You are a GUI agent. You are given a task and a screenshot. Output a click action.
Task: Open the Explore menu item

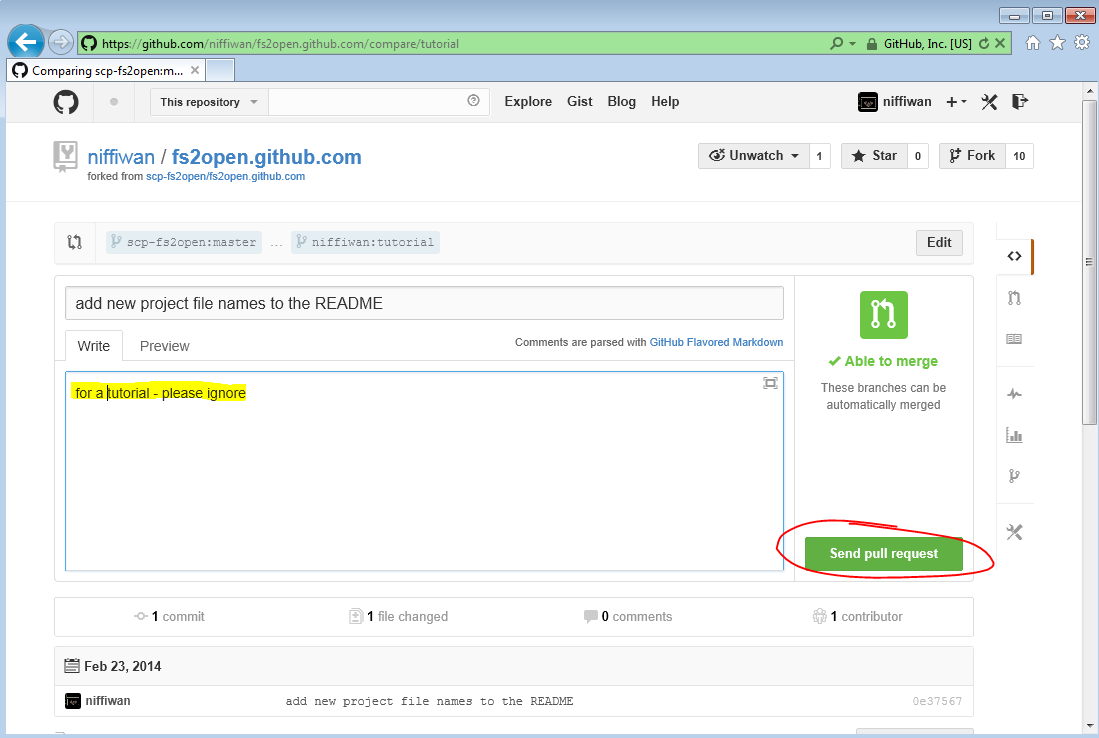pyautogui.click(x=528, y=102)
